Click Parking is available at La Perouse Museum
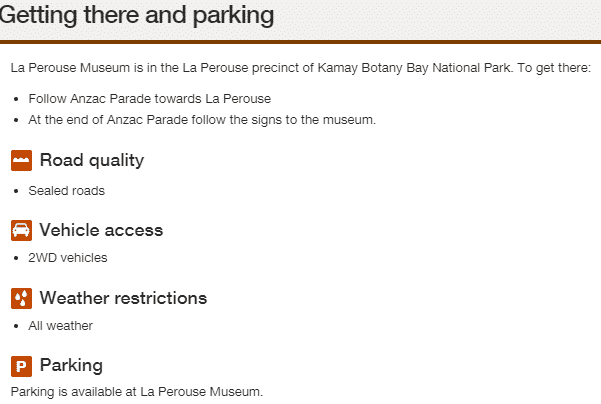This screenshot has height=404, width=601. click(x=137, y=392)
